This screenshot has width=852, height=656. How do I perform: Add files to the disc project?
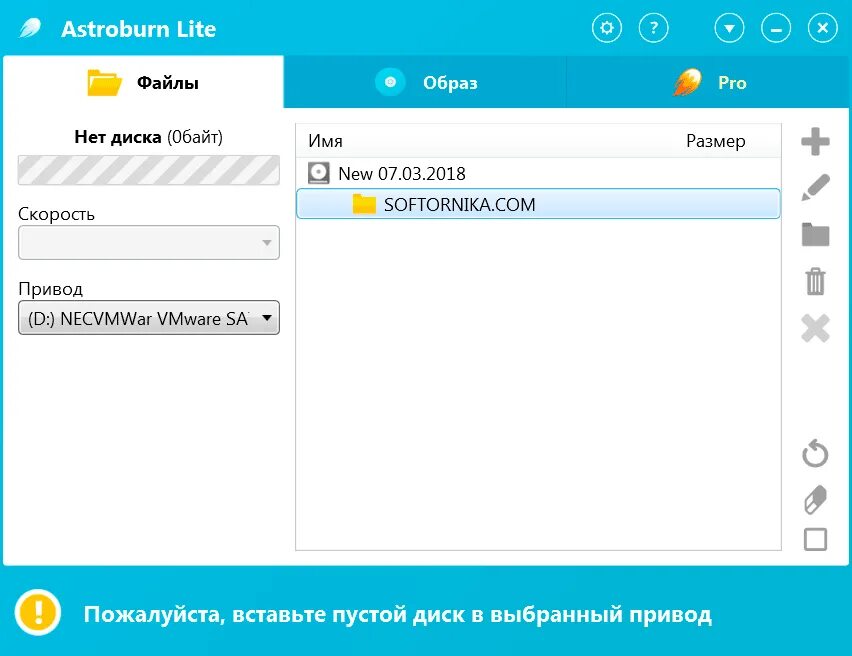(x=814, y=141)
